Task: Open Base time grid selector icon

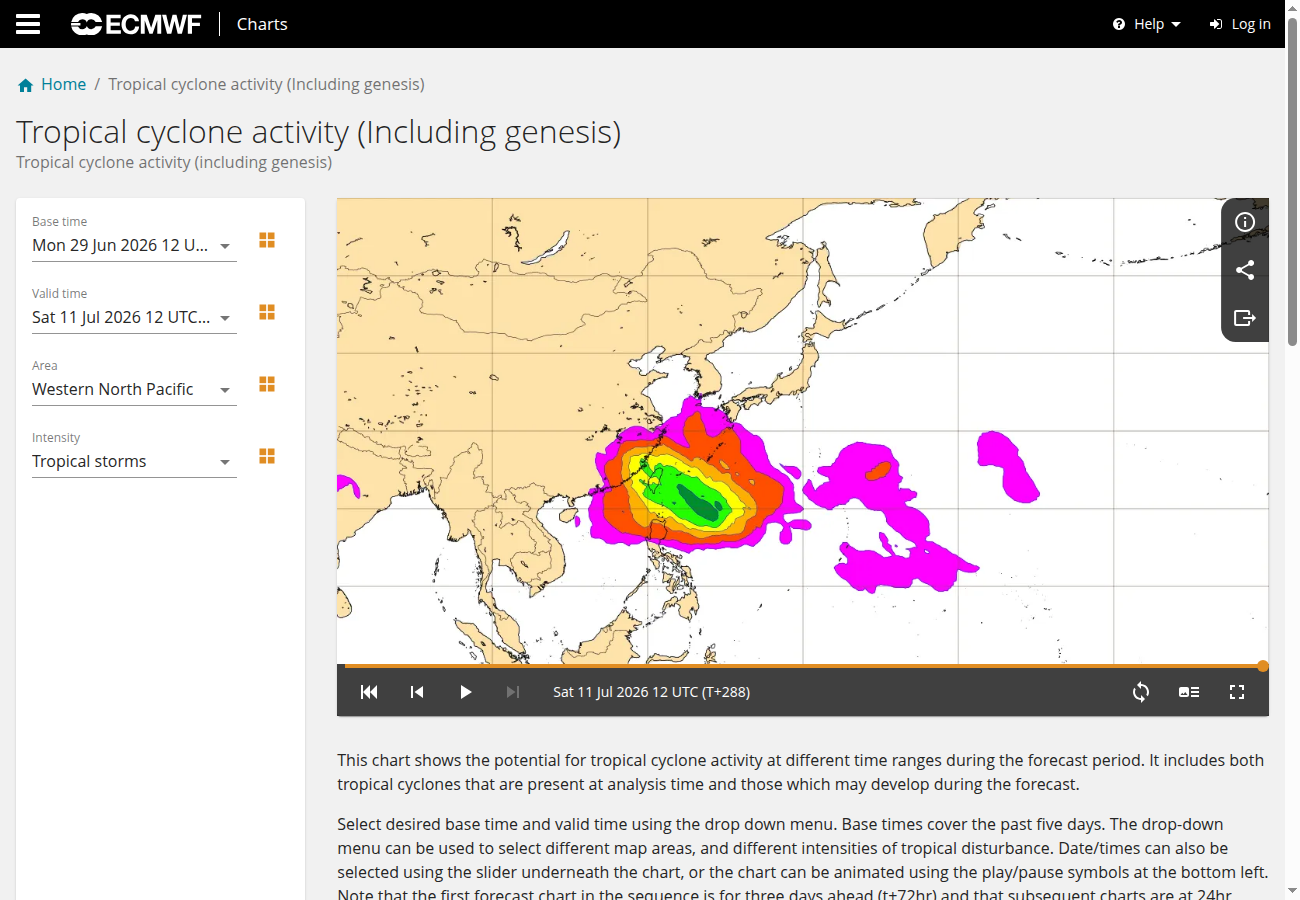Action: pos(267,240)
